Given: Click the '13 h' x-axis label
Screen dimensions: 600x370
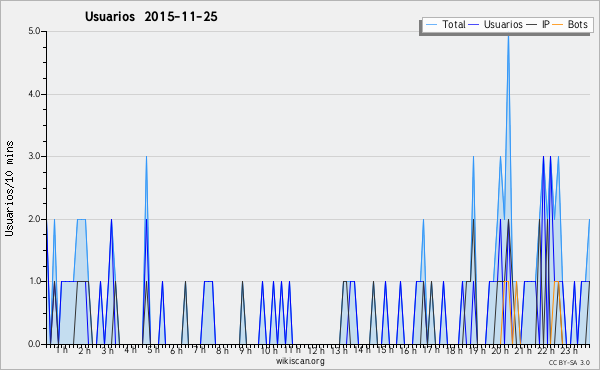Looking at the screenshot, I should [339, 350].
